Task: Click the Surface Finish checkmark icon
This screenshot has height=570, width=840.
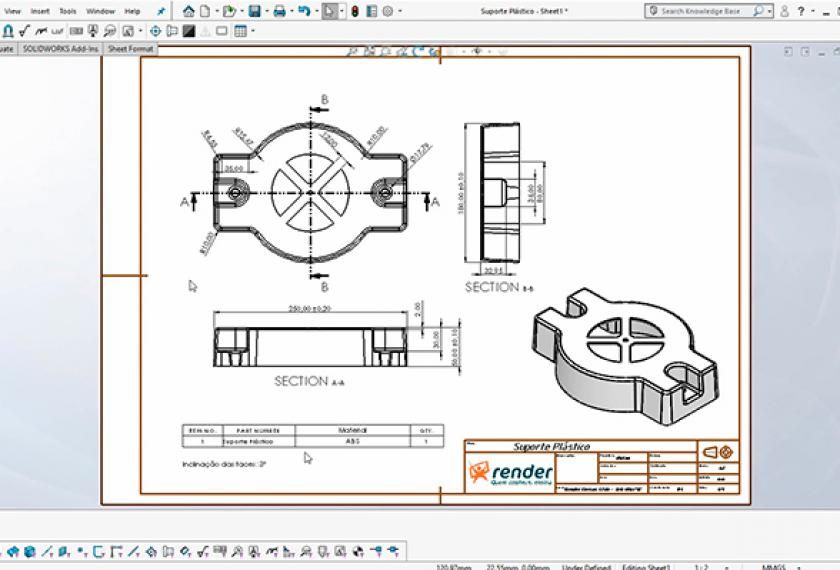Action: [24, 31]
